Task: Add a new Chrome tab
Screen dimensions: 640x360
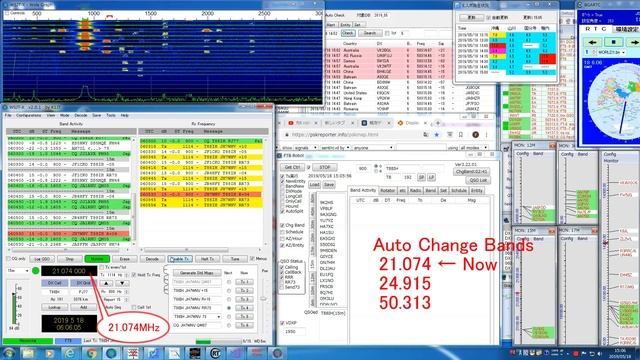Action: coord(438,123)
